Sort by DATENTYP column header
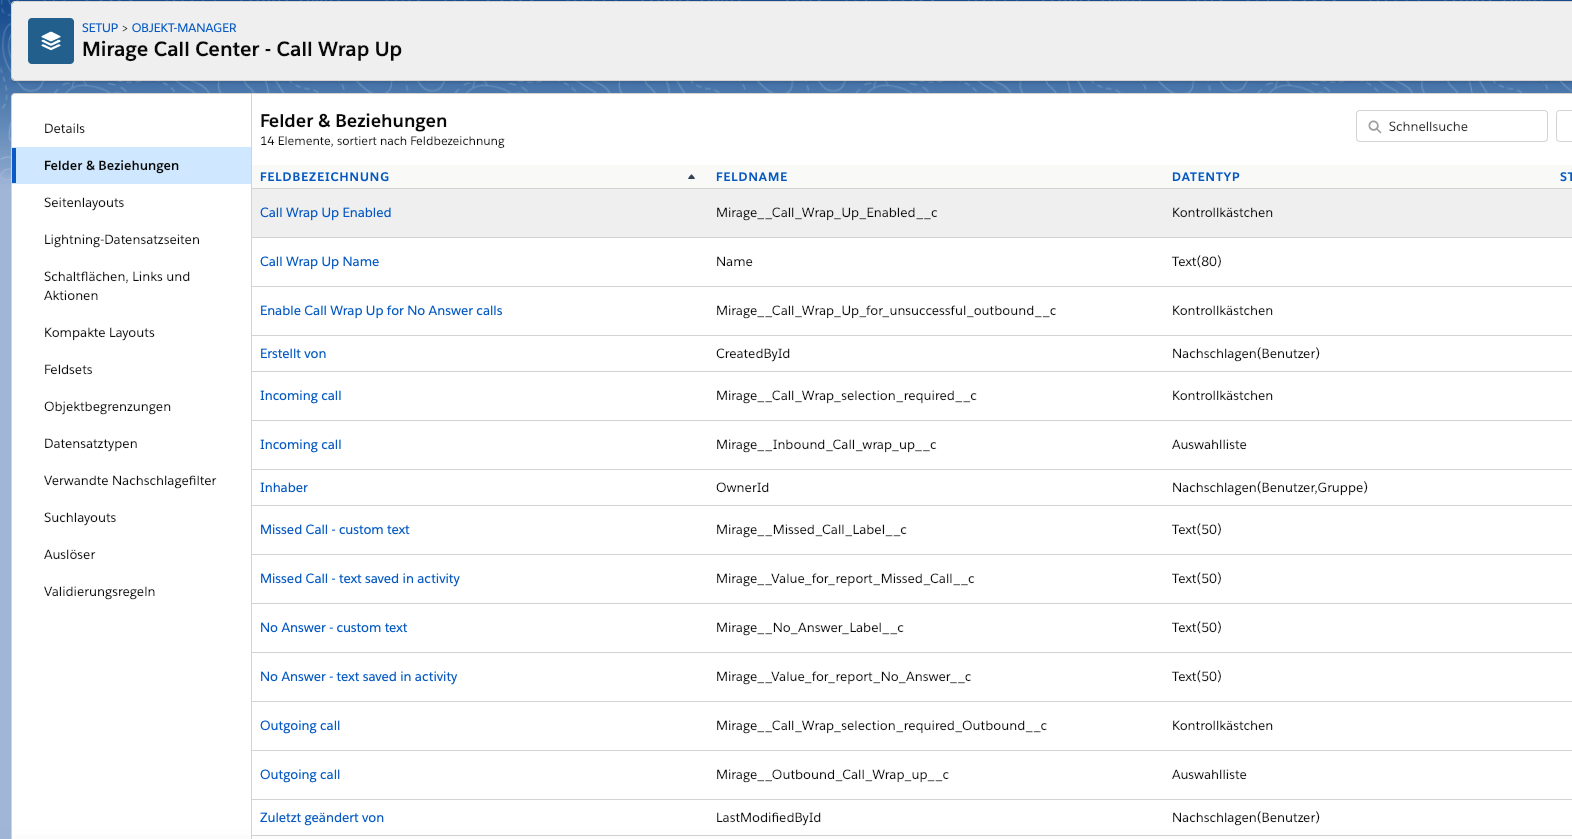The image size is (1572, 839). pyautogui.click(x=1205, y=177)
